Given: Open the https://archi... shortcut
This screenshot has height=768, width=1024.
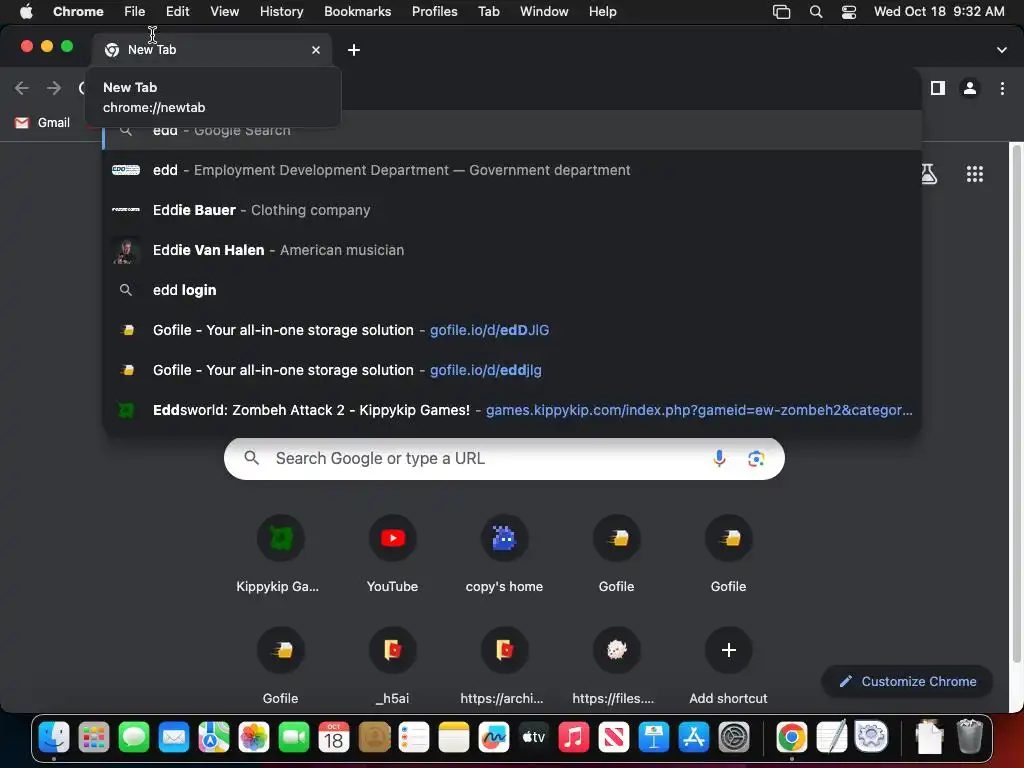Looking at the screenshot, I should point(504,665).
